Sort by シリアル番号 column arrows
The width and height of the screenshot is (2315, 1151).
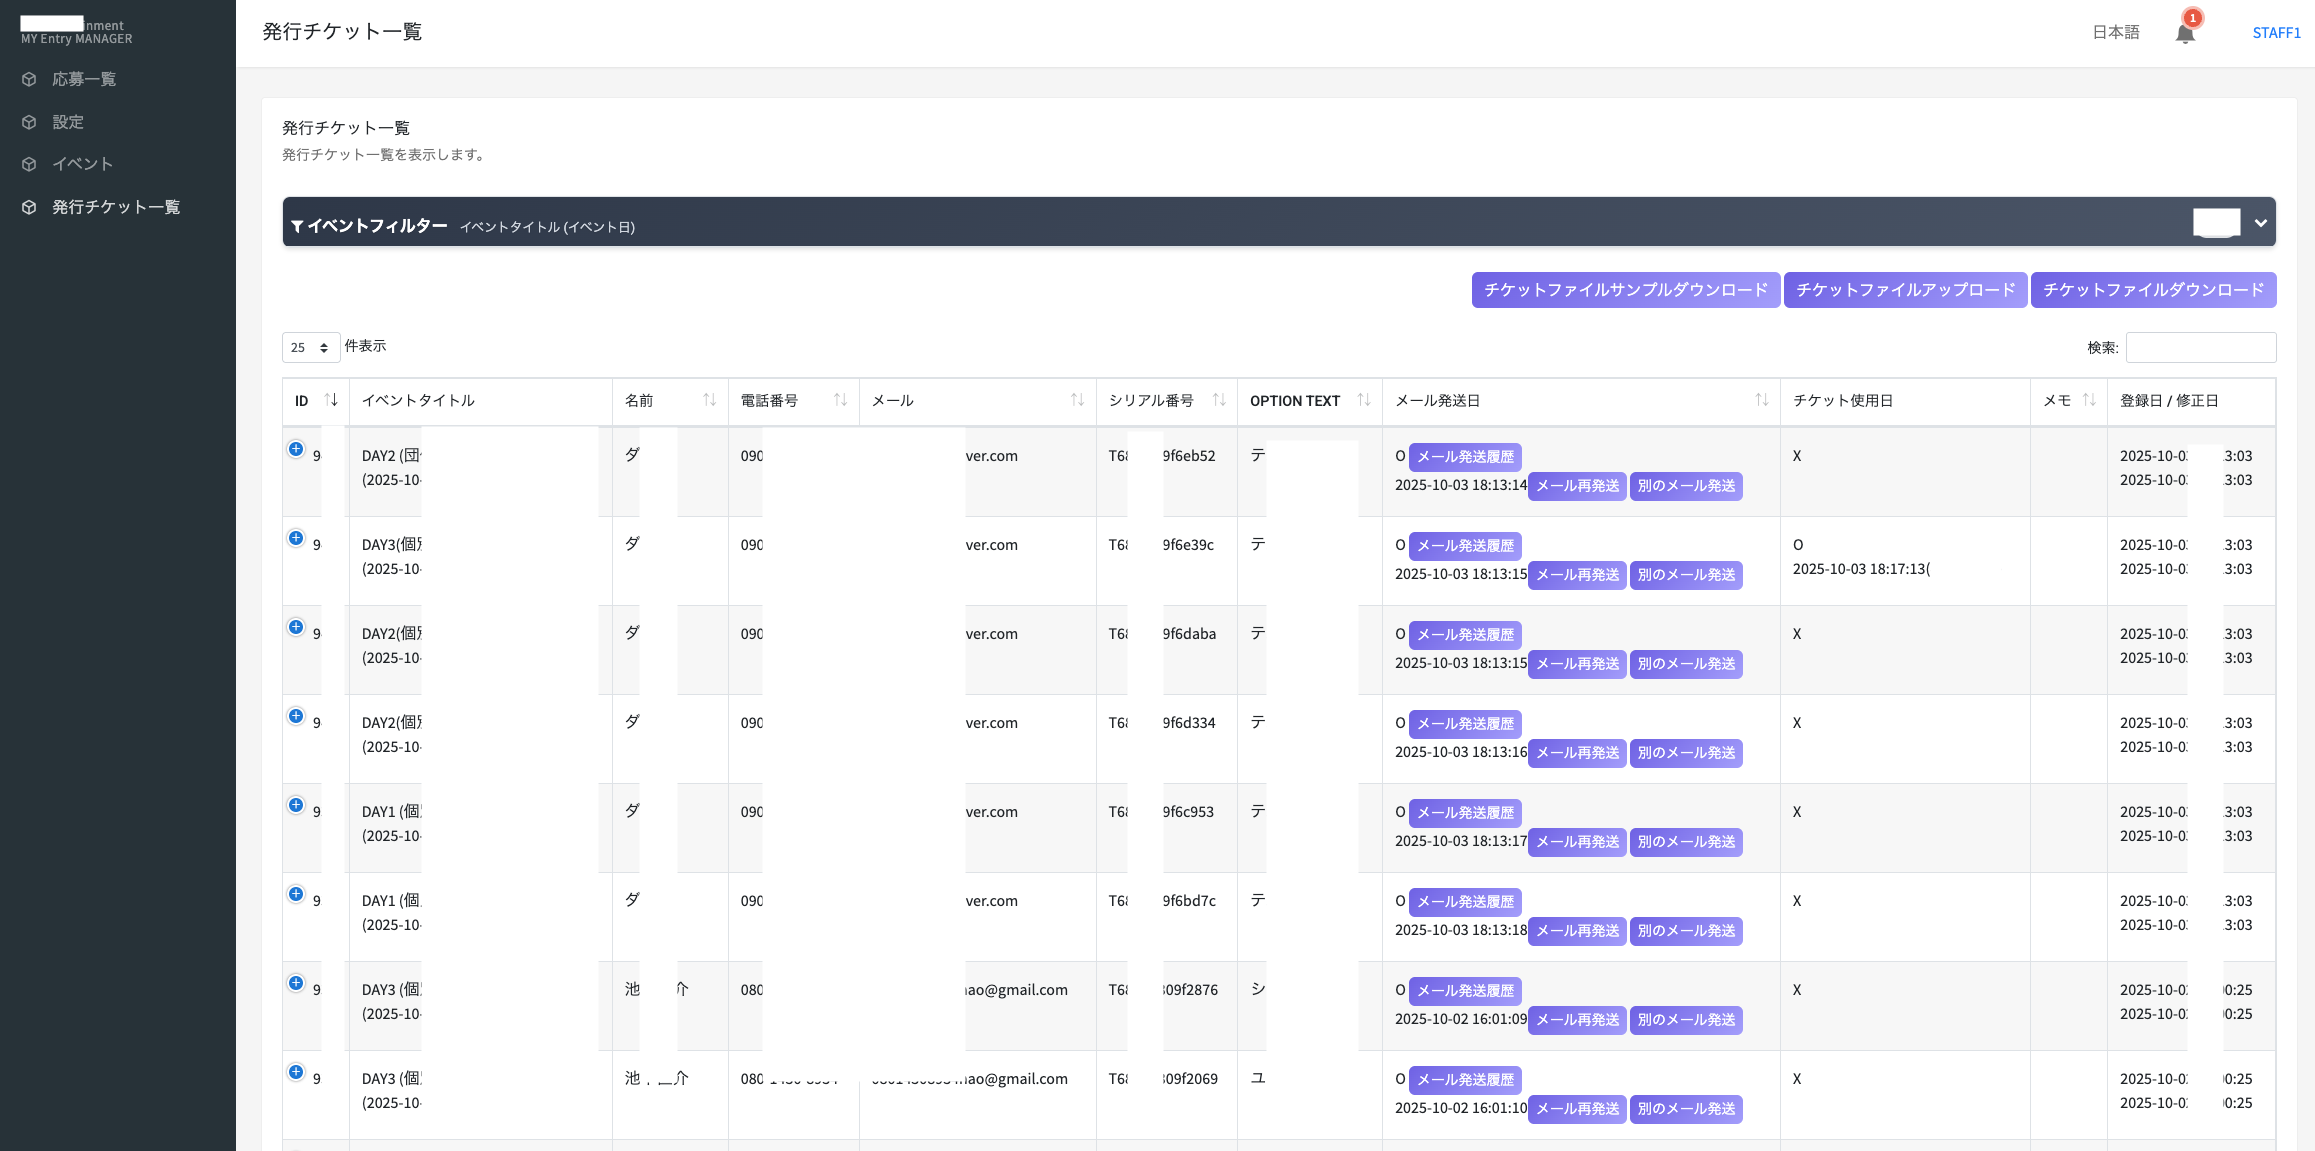tap(1219, 400)
